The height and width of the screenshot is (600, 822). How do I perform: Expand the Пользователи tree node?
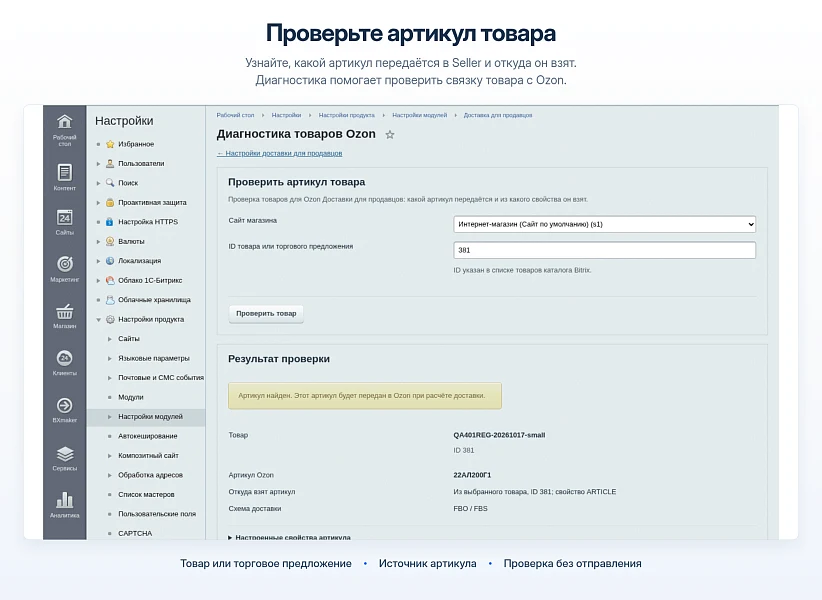[x=98, y=163]
